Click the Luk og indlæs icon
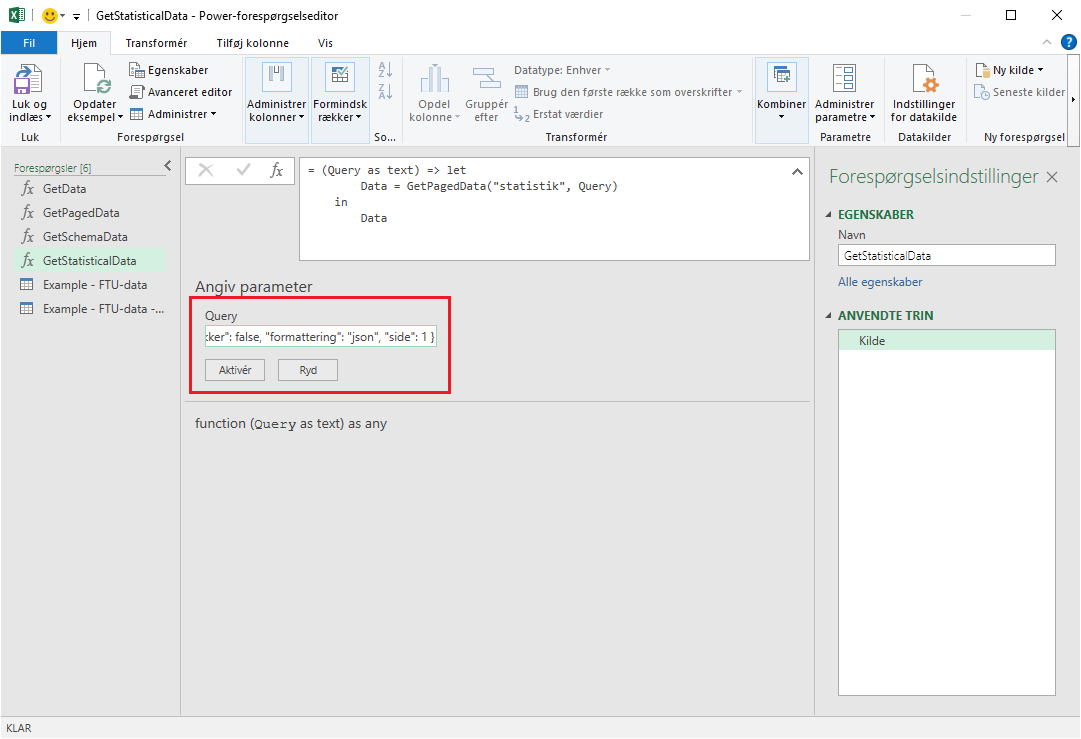This screenshot has height=739, width=1081. coord(28,80)
